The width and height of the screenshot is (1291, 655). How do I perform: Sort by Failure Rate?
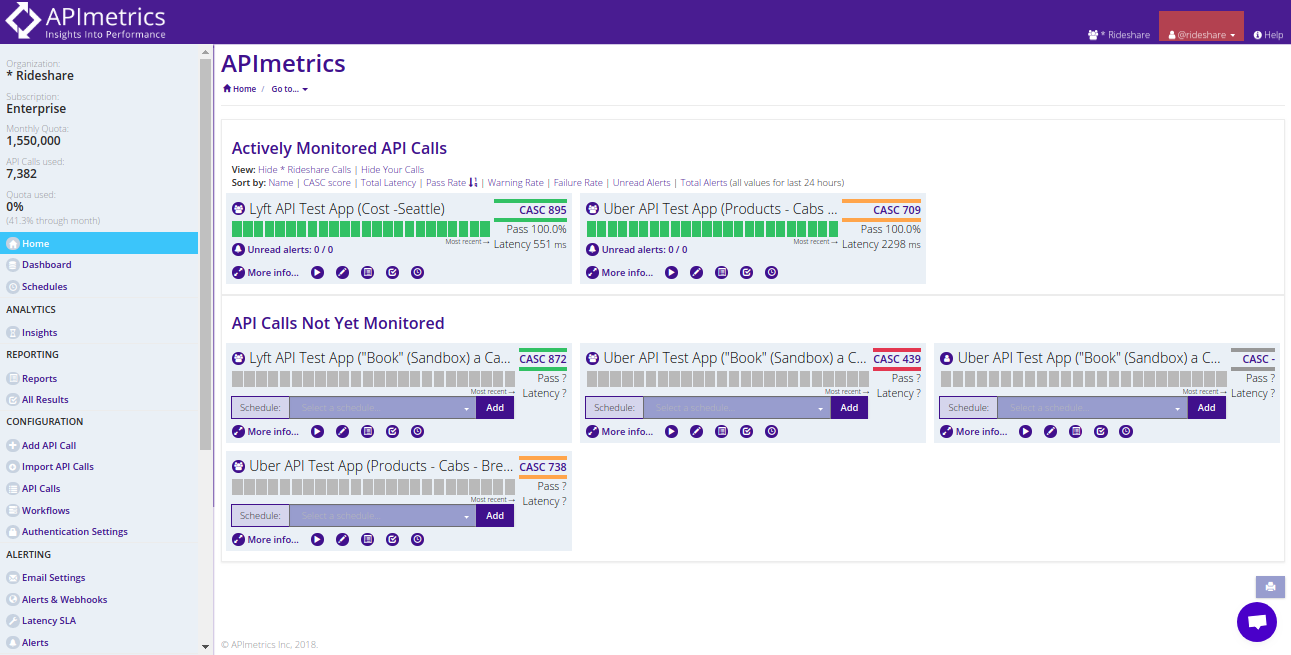578,183
